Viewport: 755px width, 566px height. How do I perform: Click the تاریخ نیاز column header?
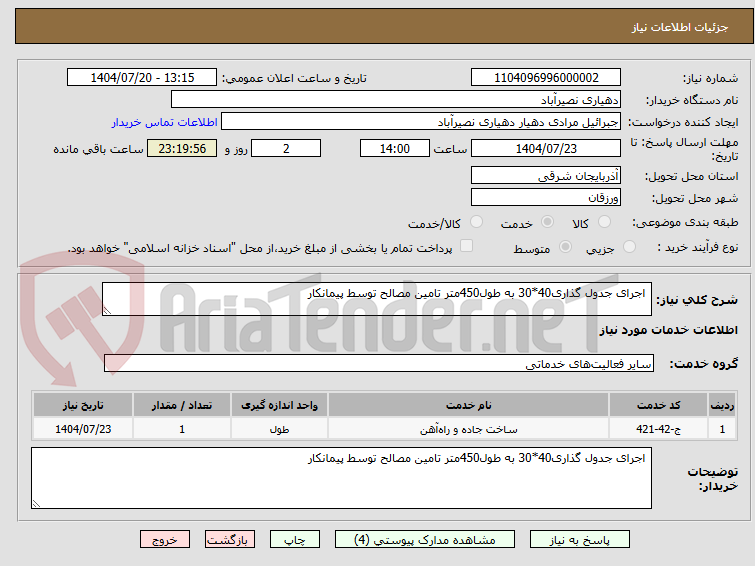(83, 405)
